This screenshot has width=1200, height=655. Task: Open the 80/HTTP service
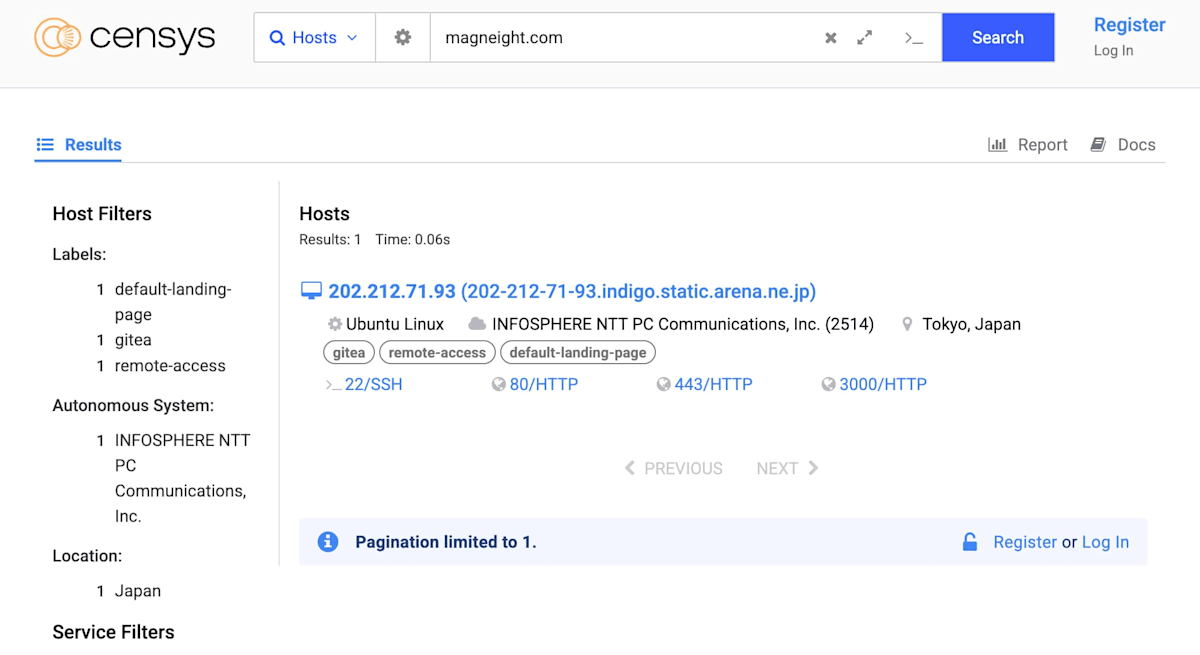[x=543, y=384]
